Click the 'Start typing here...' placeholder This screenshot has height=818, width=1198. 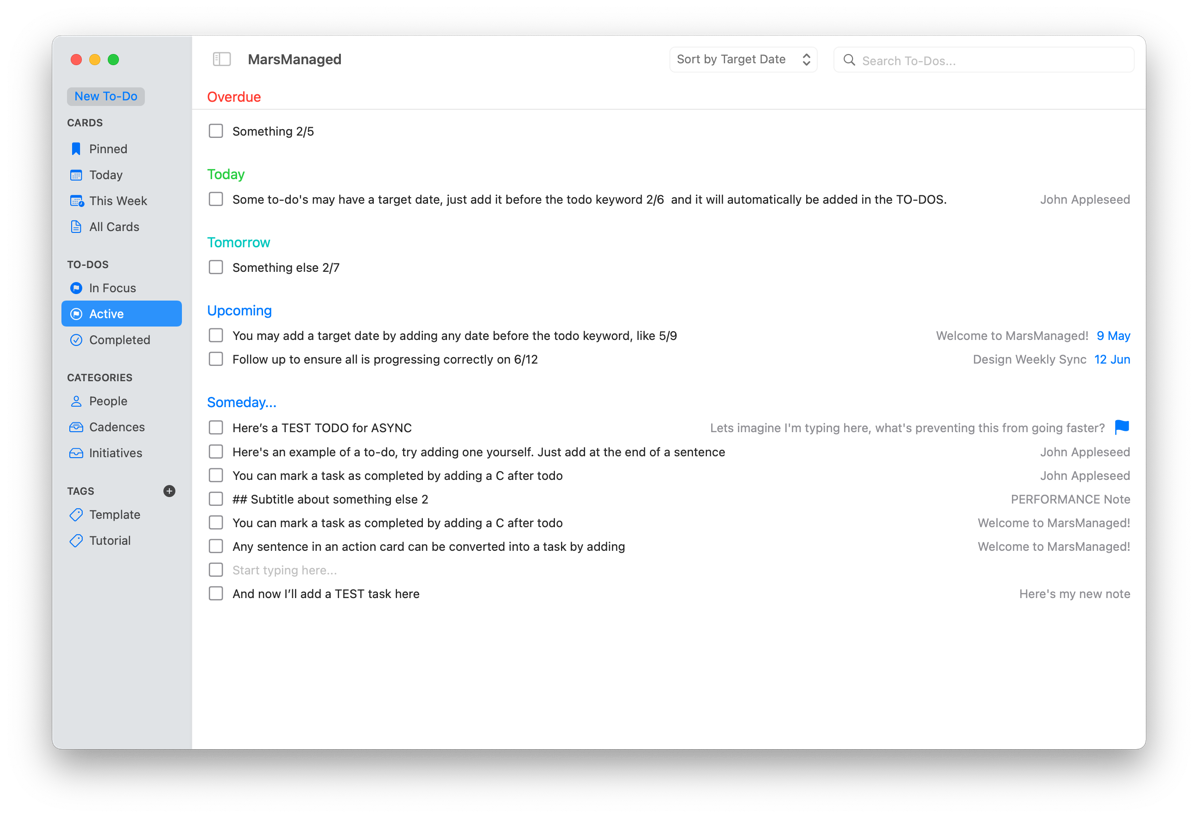(x=284, y=571)
